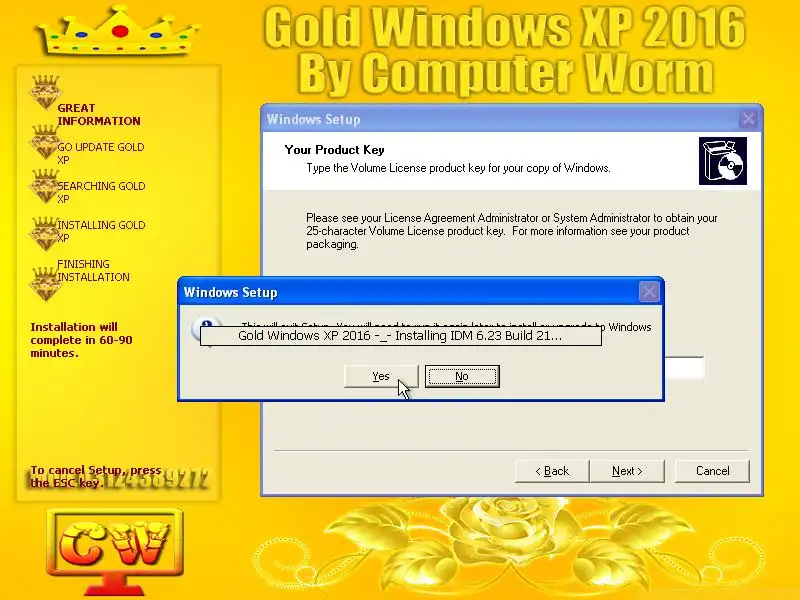This screenshot has width=800, height=600.
Task: Click the crown icon beside Searching Gold XP
Action: (x=44, y=186)
